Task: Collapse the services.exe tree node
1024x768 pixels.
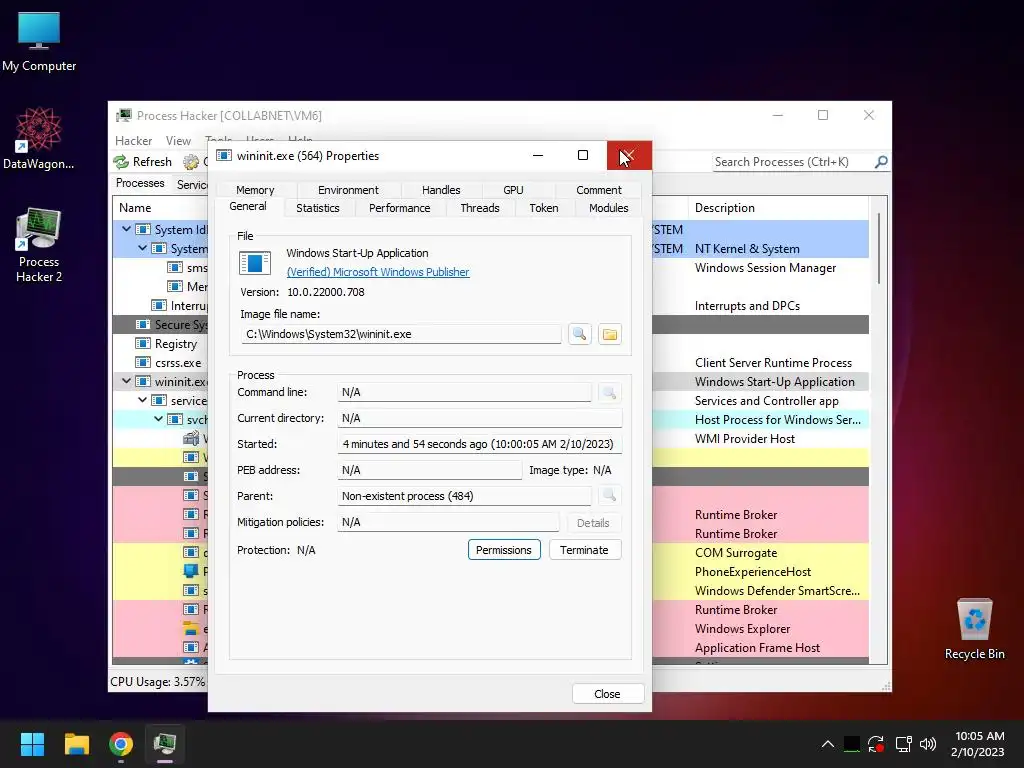Action: pyautogui.click(x=142, y=400)
